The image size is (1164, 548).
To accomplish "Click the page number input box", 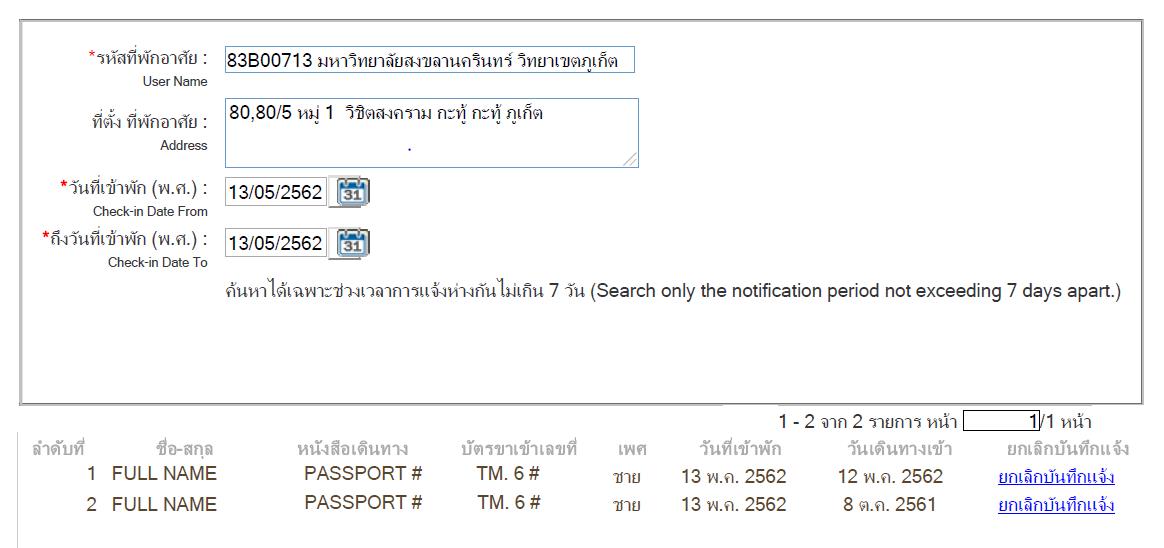I will 1001,422.
